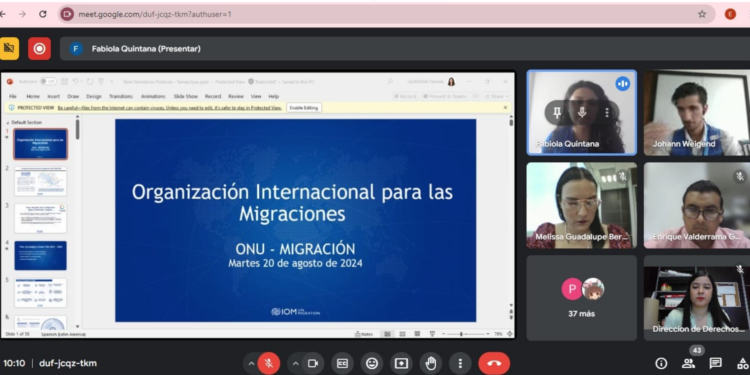
Task: Switch to Reading View icon
Action: click(417, 334)
